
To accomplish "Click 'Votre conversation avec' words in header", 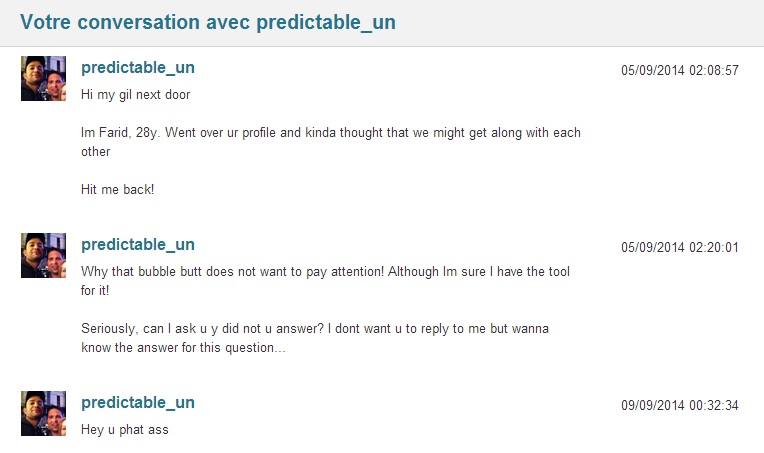I will pyautogui.click(x=135, y=22).
